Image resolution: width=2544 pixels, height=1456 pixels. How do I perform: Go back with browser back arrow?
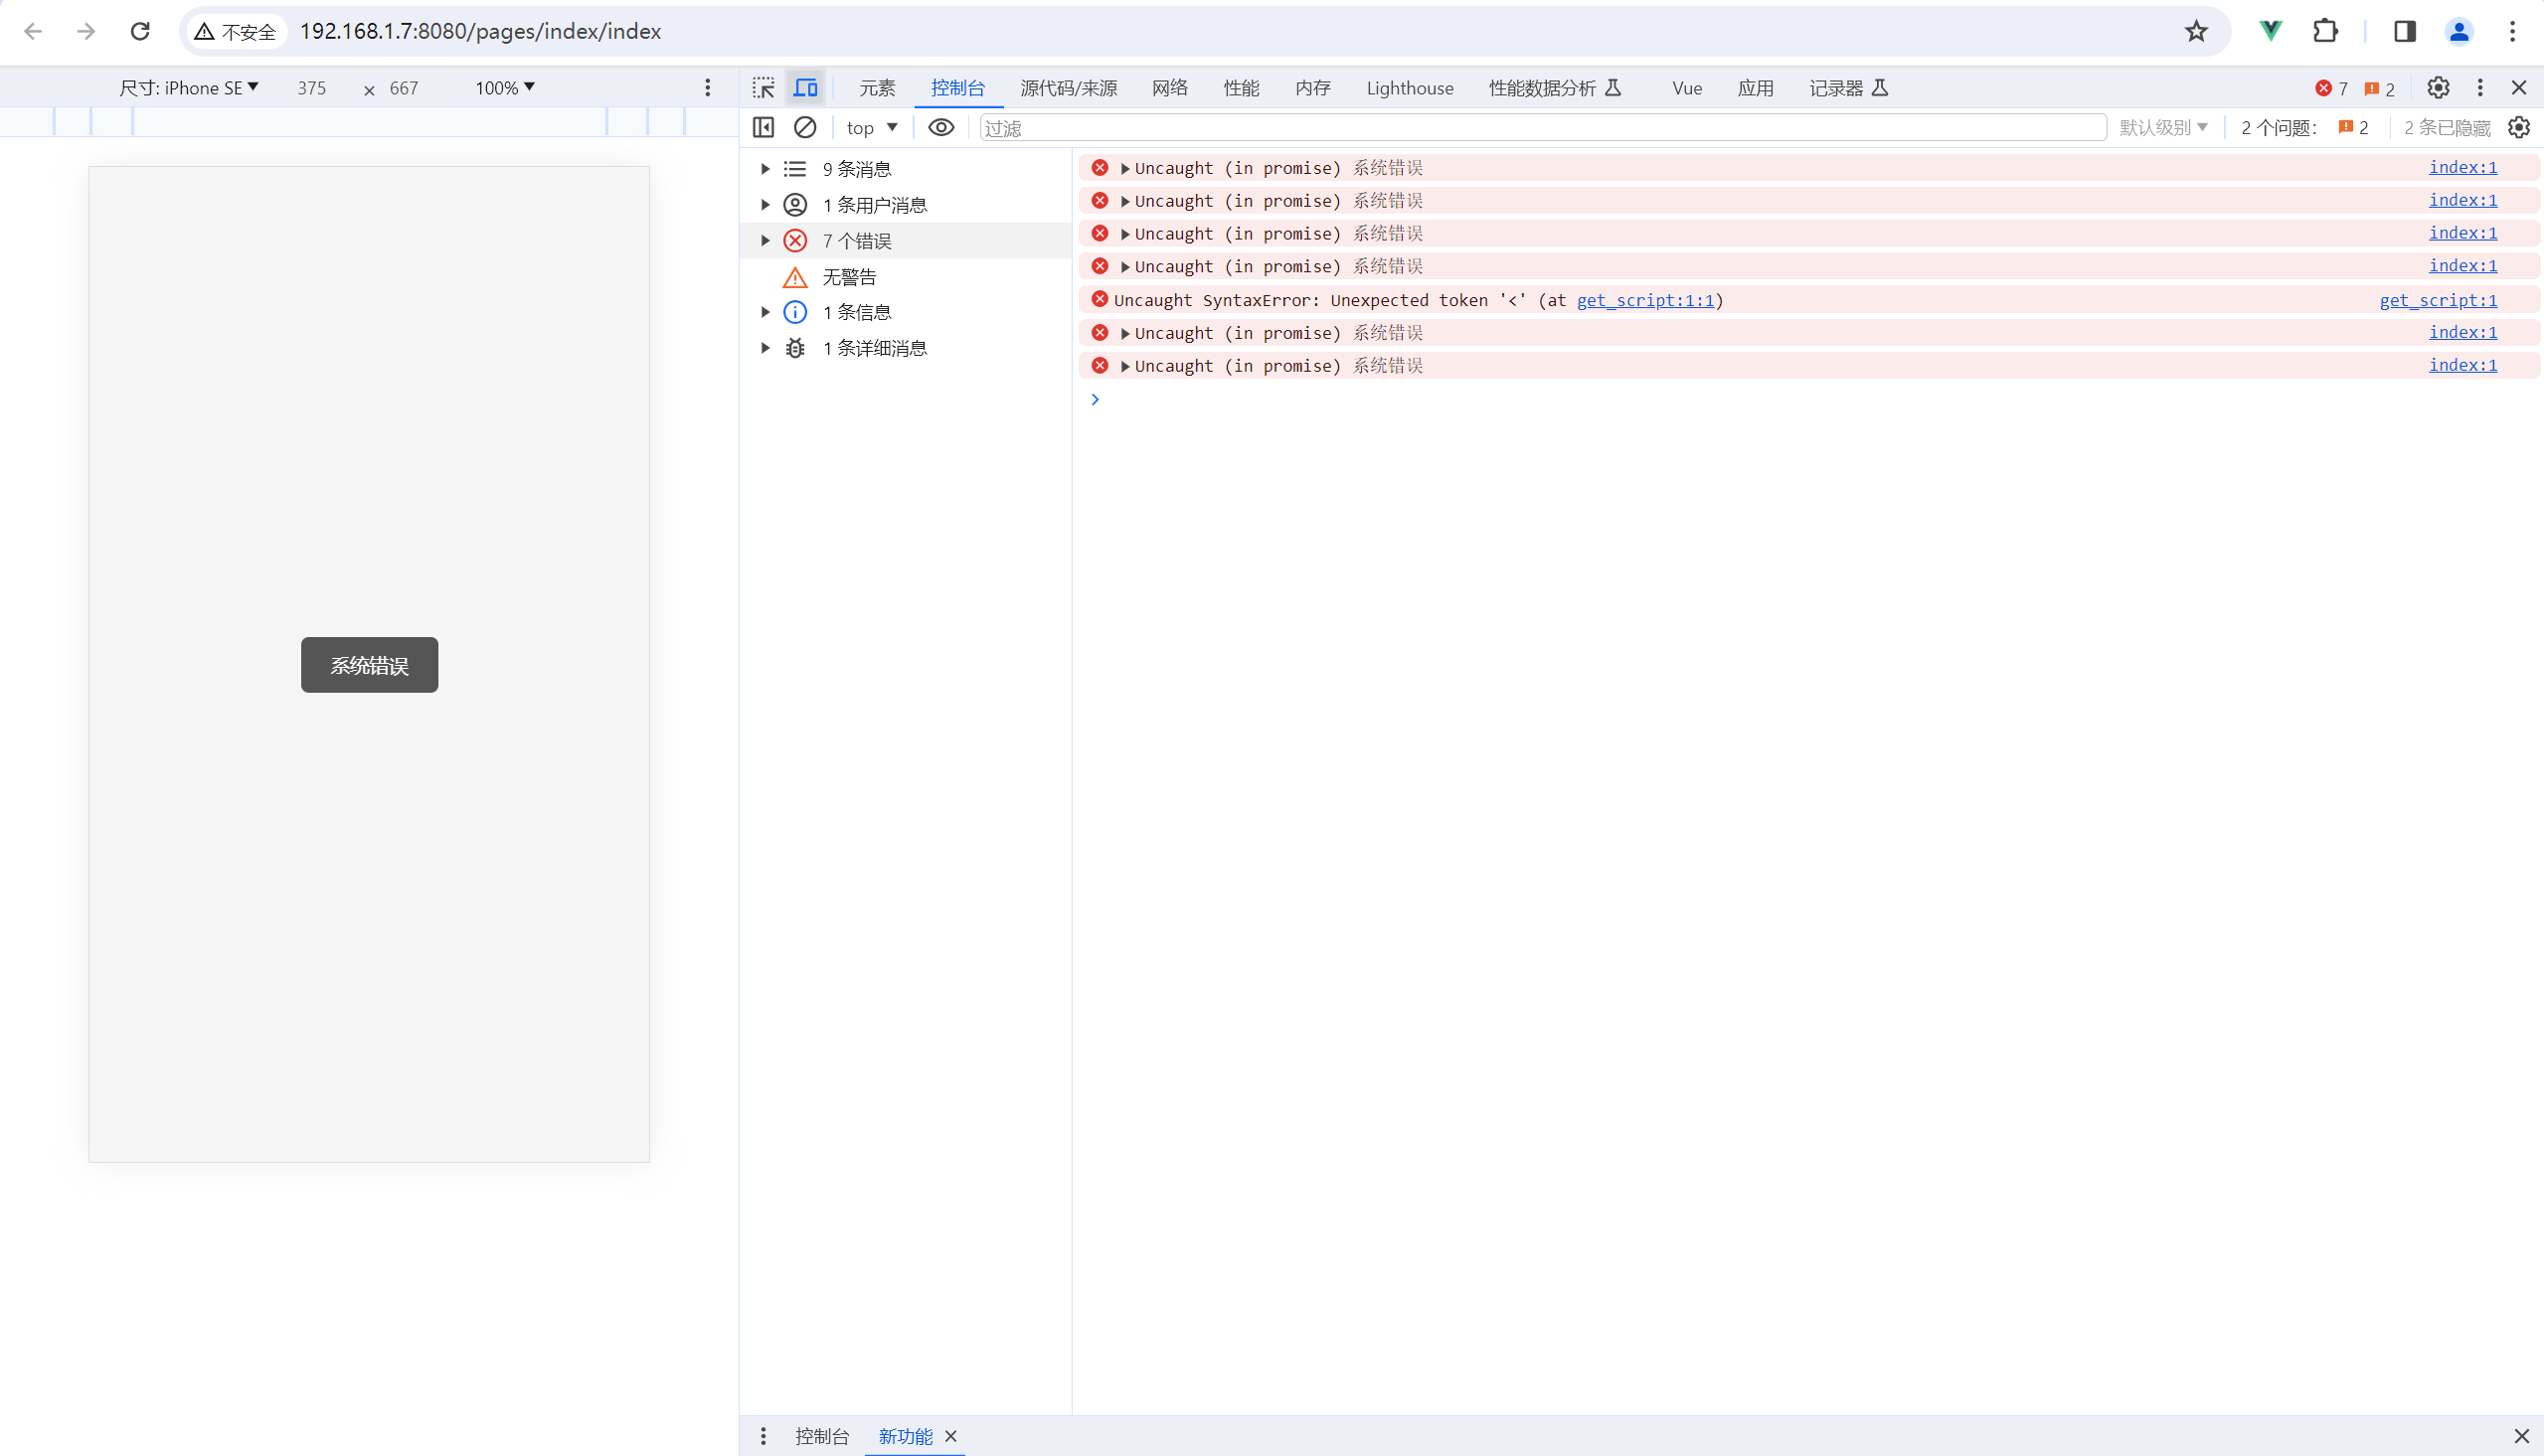[33, 31]
